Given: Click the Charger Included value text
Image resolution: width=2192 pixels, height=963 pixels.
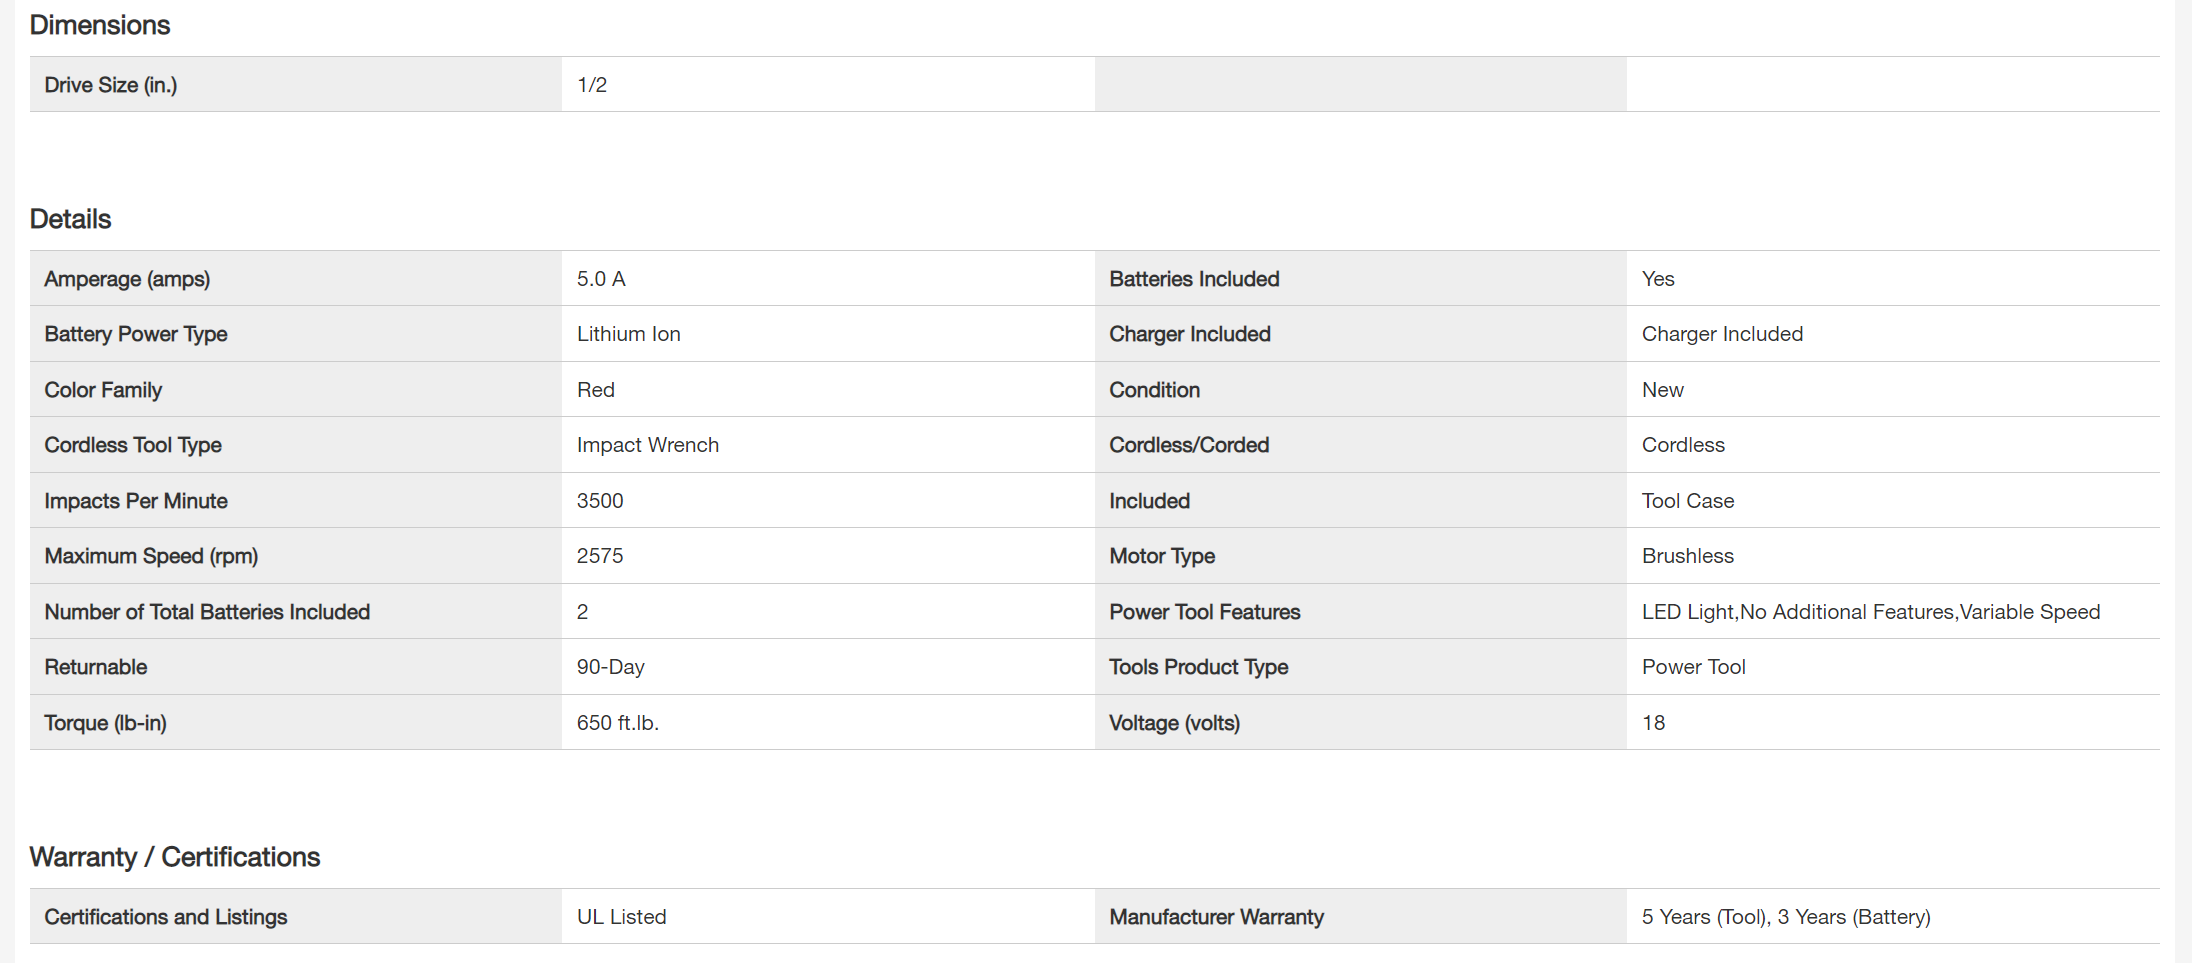Looking at the screenshot, I should (1722, 334).
